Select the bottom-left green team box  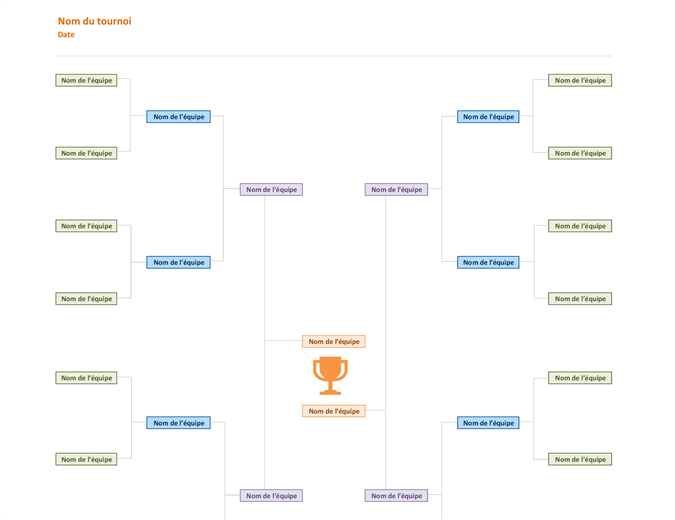coord(86,459)
